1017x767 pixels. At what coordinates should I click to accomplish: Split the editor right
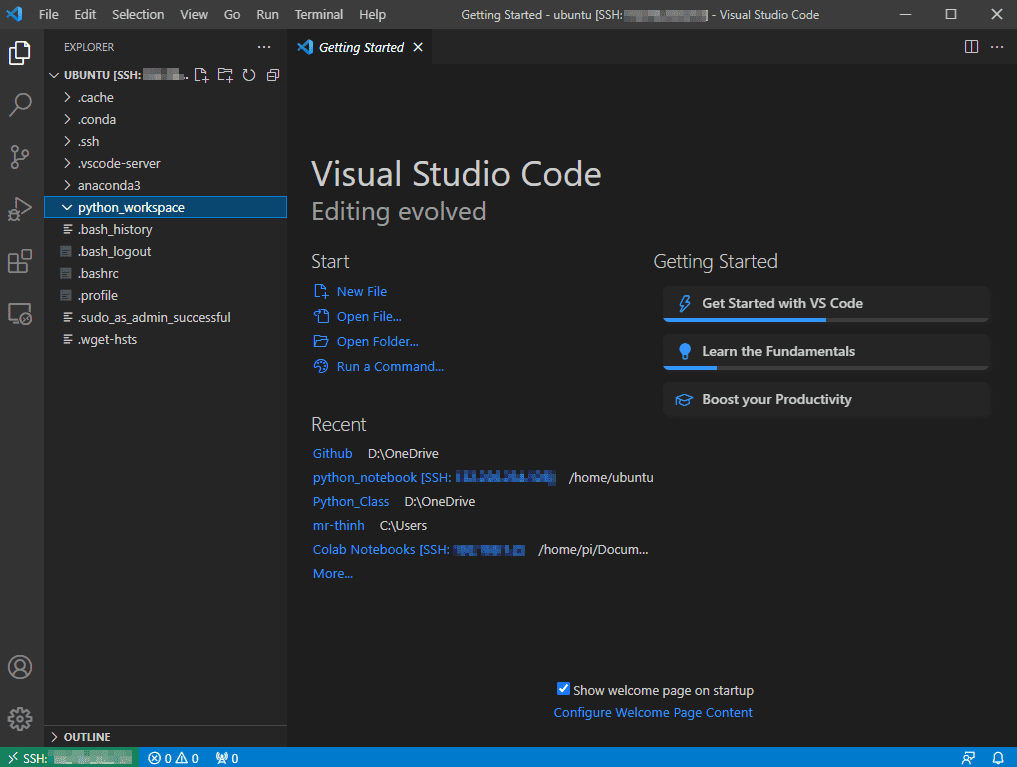coord(971,47)
